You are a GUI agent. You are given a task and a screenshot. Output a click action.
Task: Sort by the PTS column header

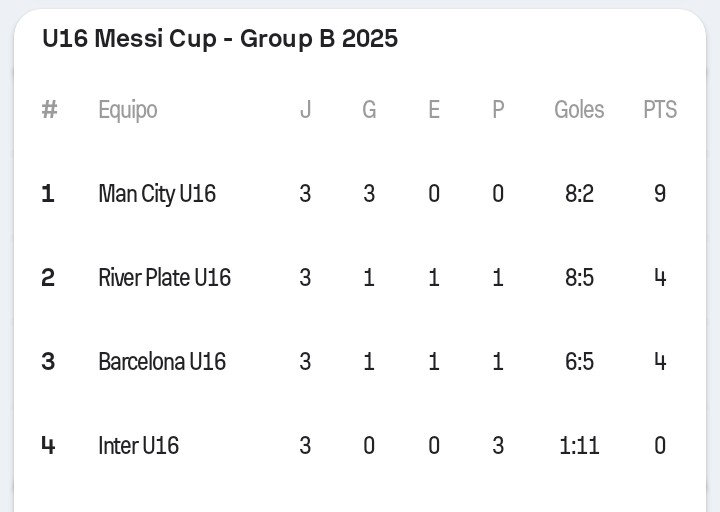click(x=660, y=109)
